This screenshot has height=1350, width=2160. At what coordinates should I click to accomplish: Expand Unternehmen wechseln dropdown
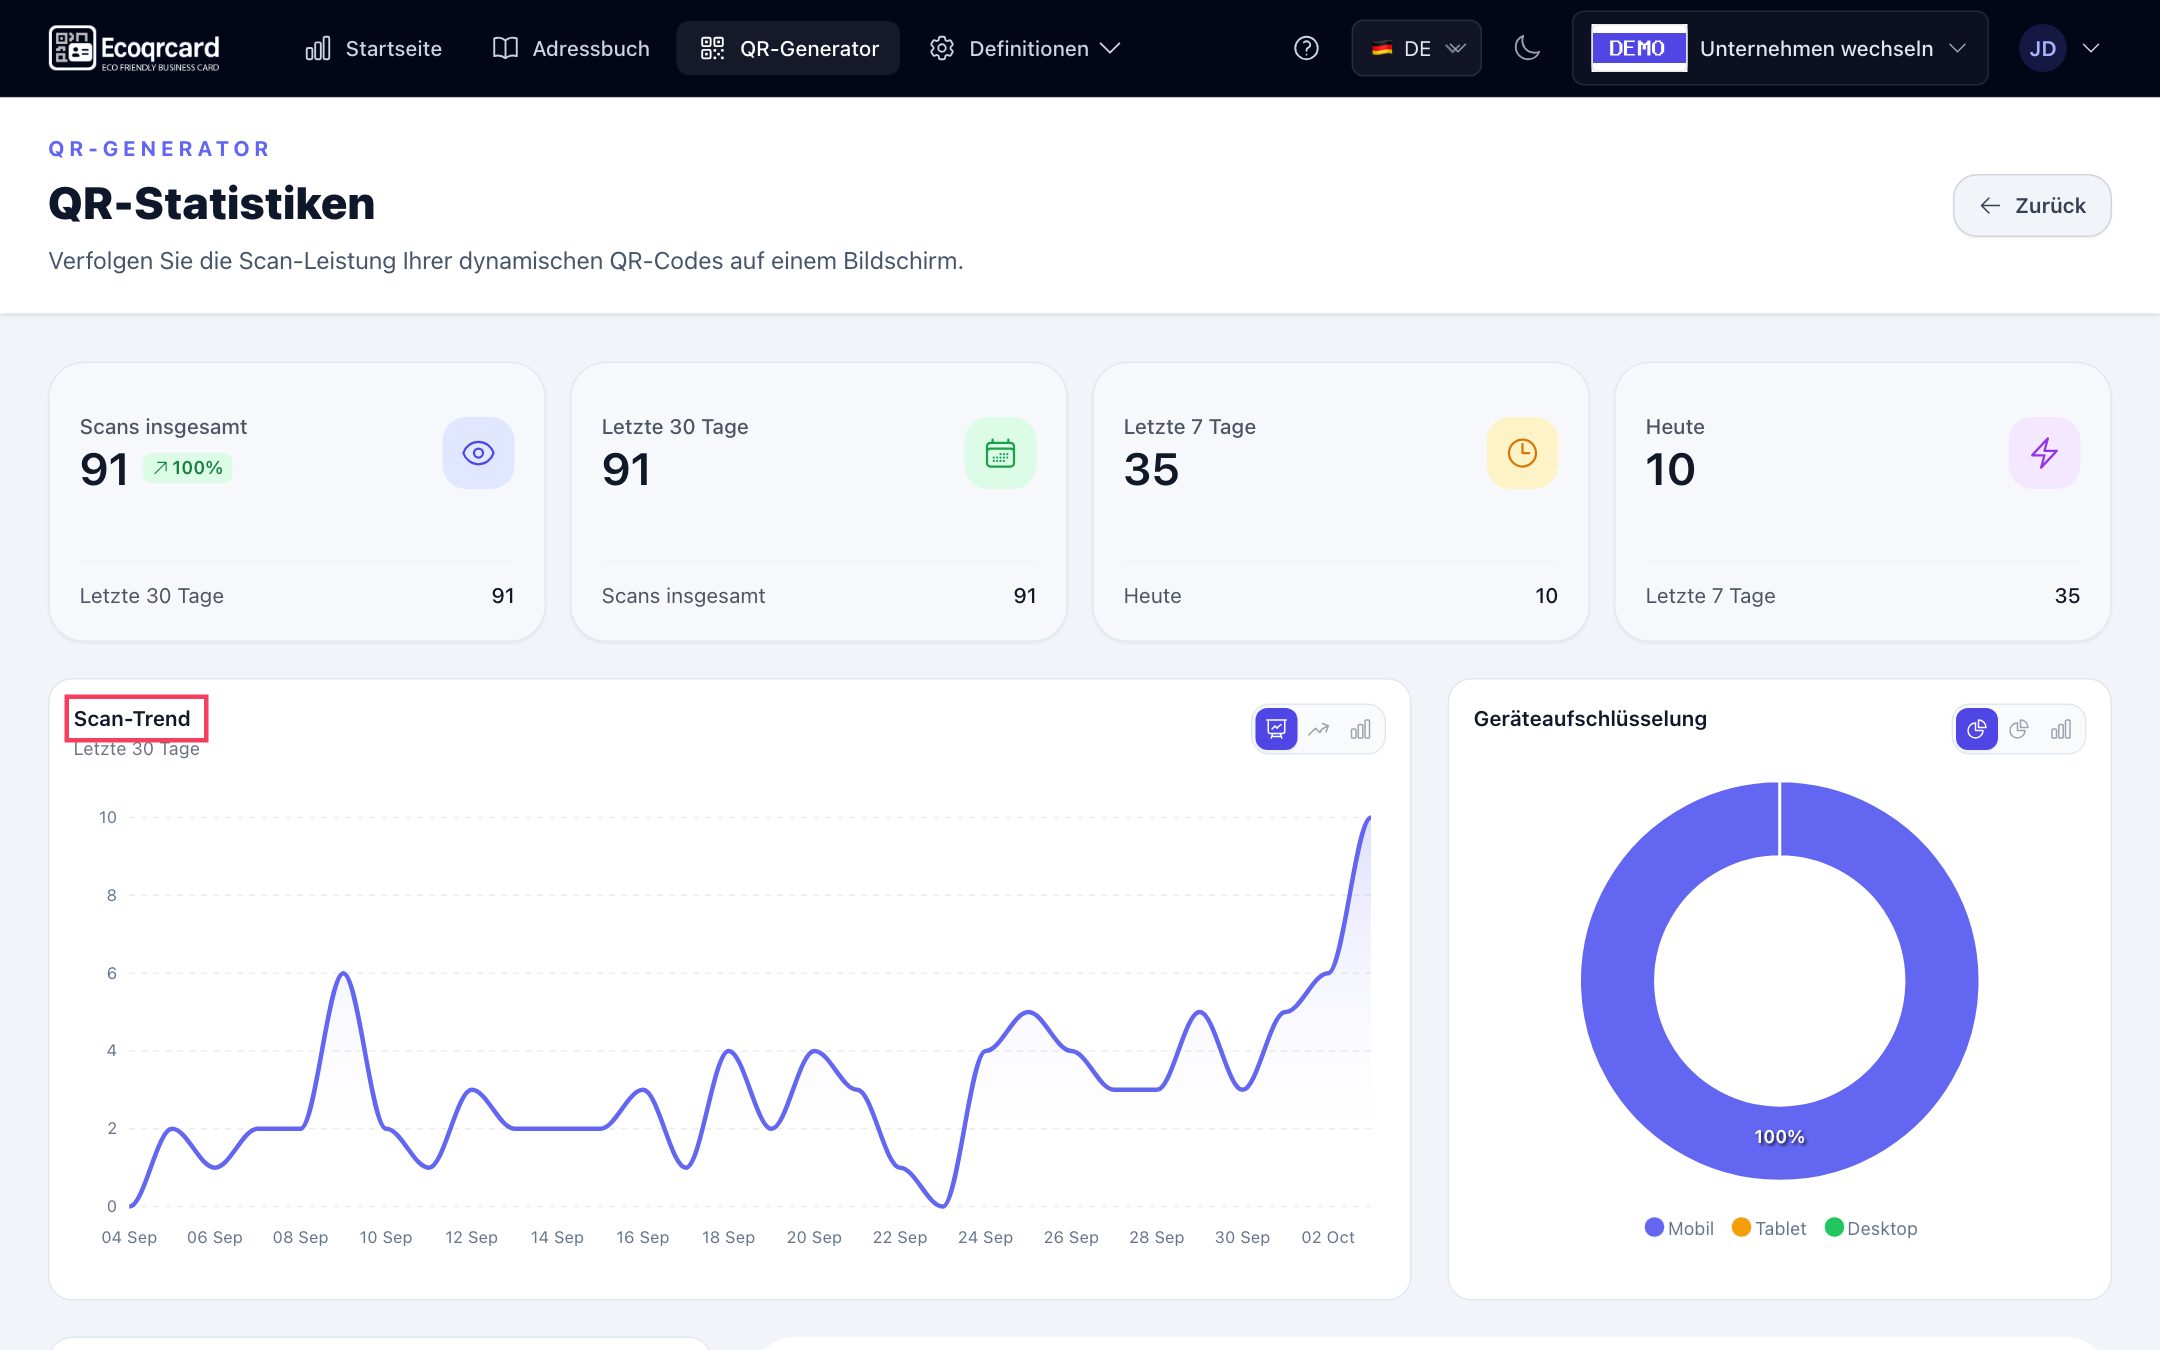1780,48
